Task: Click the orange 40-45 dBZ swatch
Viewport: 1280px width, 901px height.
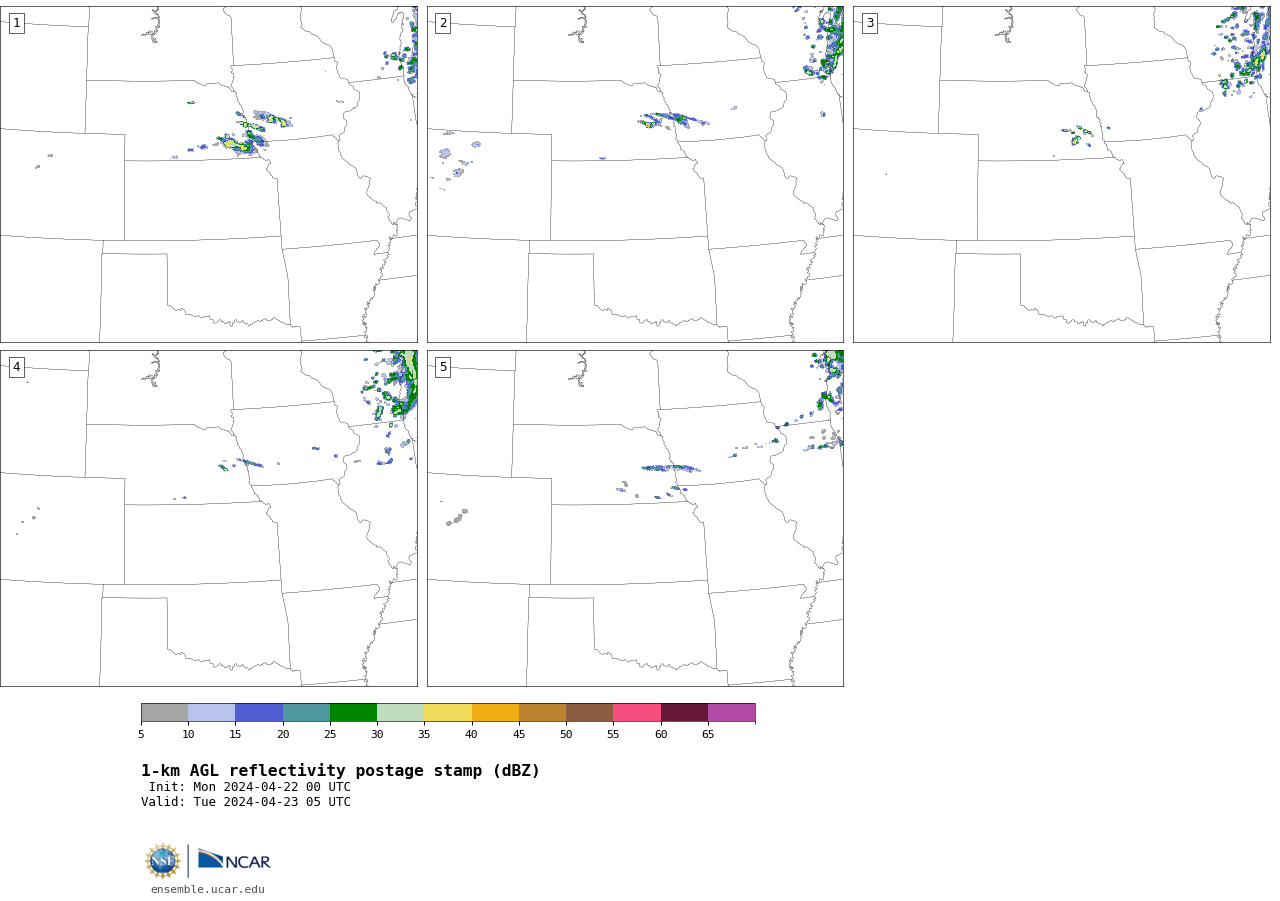Action: pos(495,713)
